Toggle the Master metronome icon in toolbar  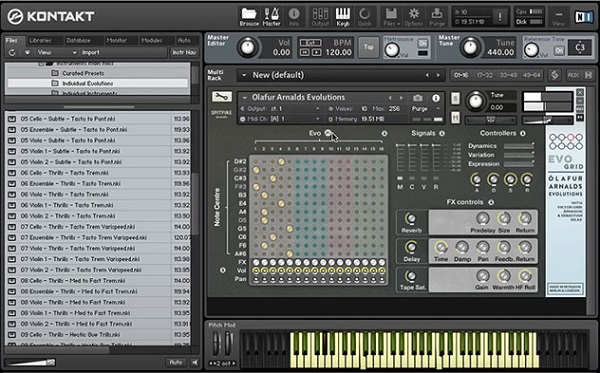[271, 17]
